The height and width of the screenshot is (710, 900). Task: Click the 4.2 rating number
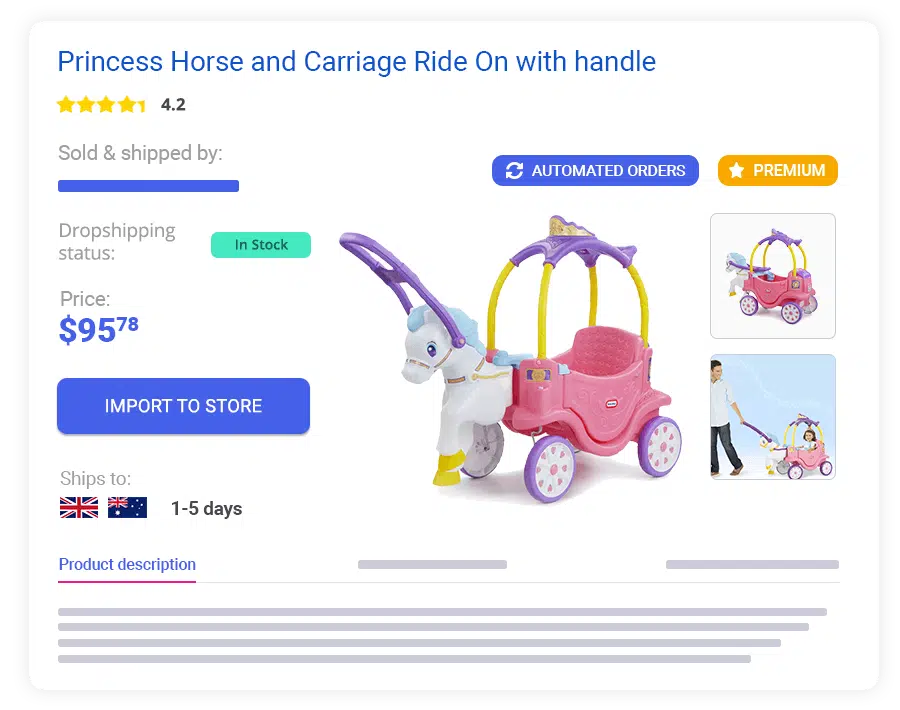(173, 104)
